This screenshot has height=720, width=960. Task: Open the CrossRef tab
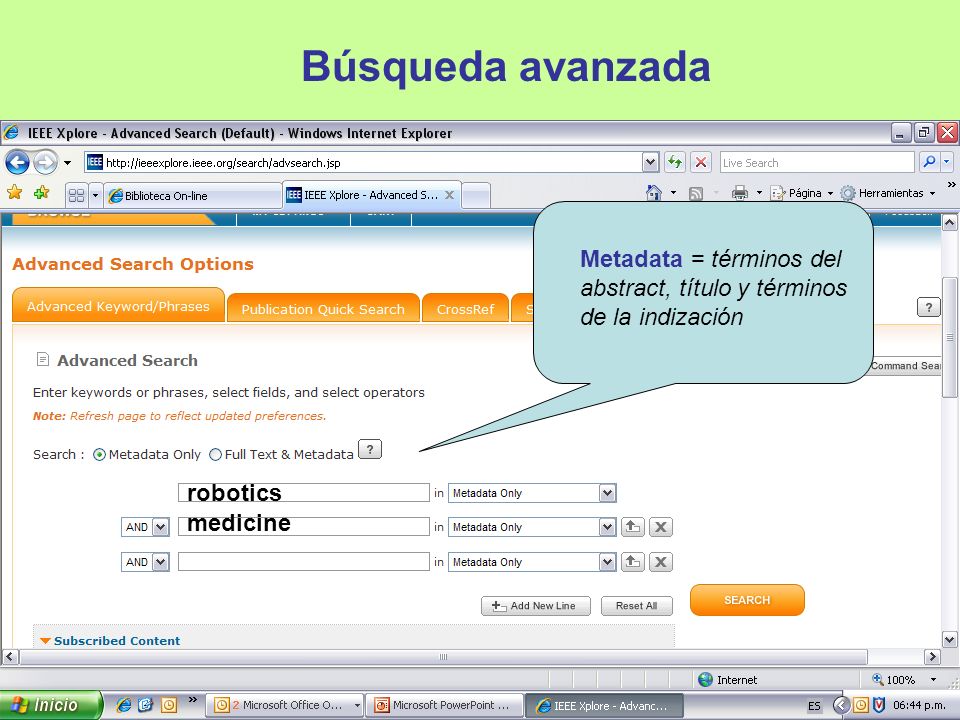(465, 309)
